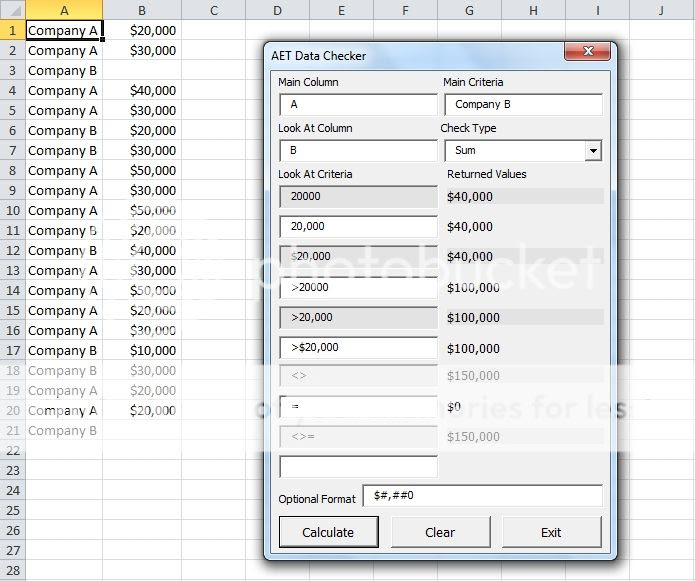Select column A header

tap(64, 10)
